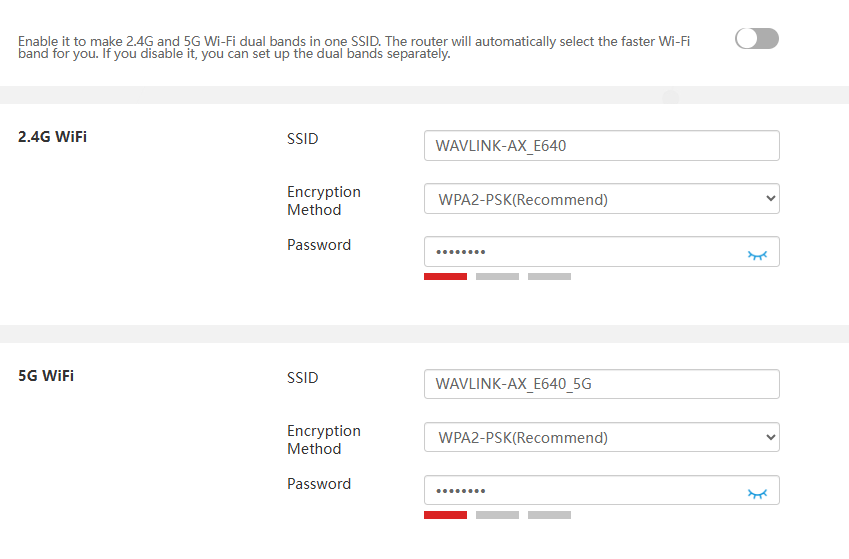The image size is (849, 559).
Task: Click the middle gray 5G strength bar
Action: 497,515
